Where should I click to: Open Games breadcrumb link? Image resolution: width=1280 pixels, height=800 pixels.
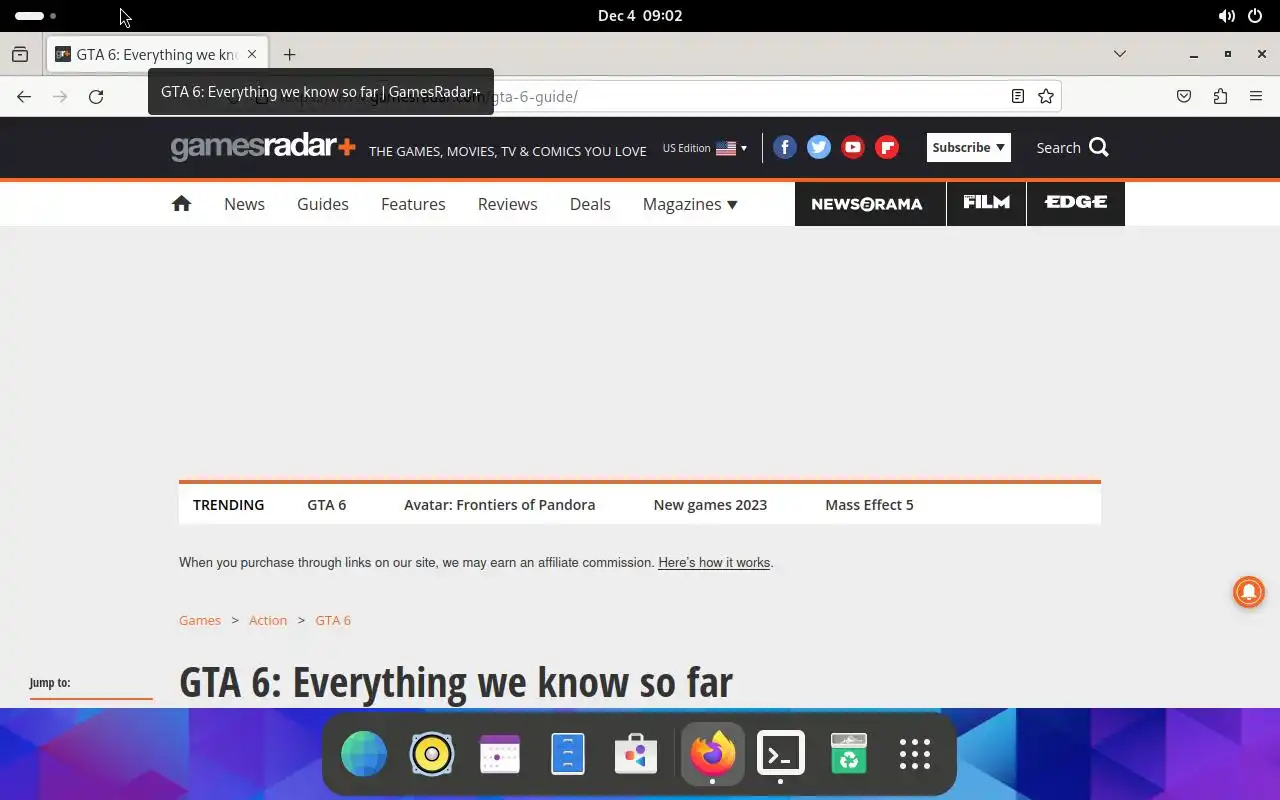coord(200,620)
